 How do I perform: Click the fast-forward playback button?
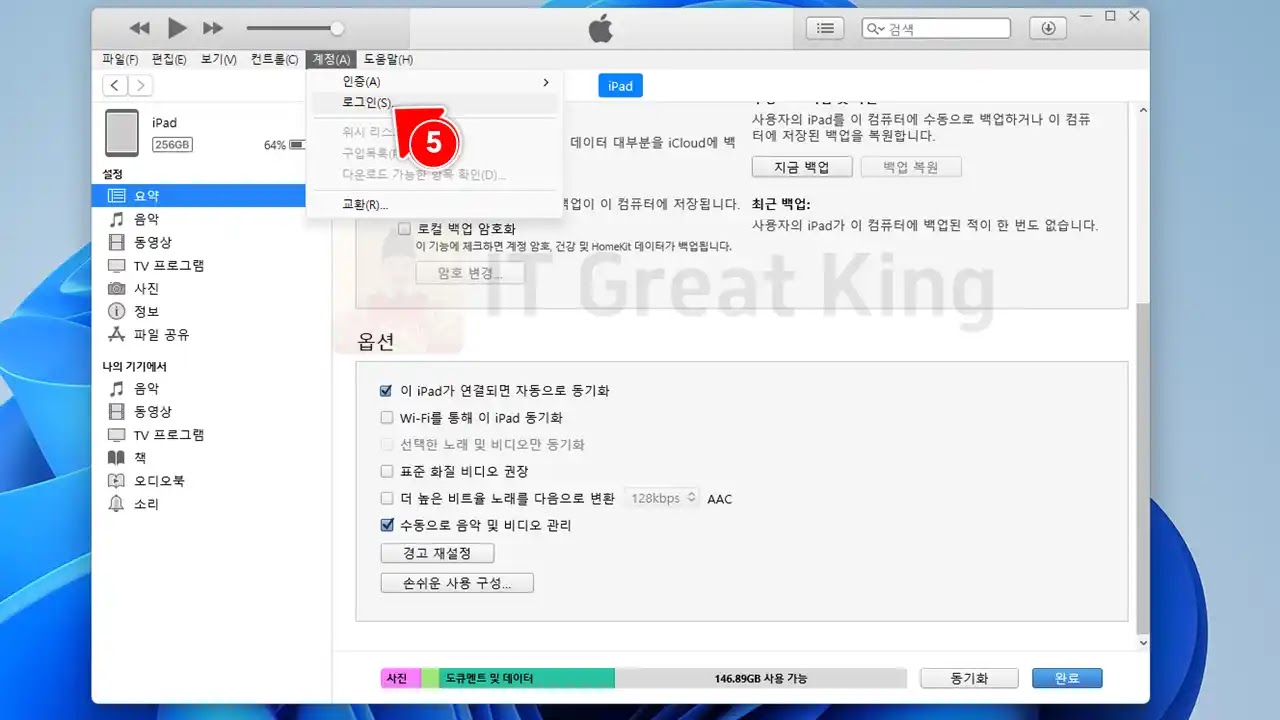tap(213, 28)
